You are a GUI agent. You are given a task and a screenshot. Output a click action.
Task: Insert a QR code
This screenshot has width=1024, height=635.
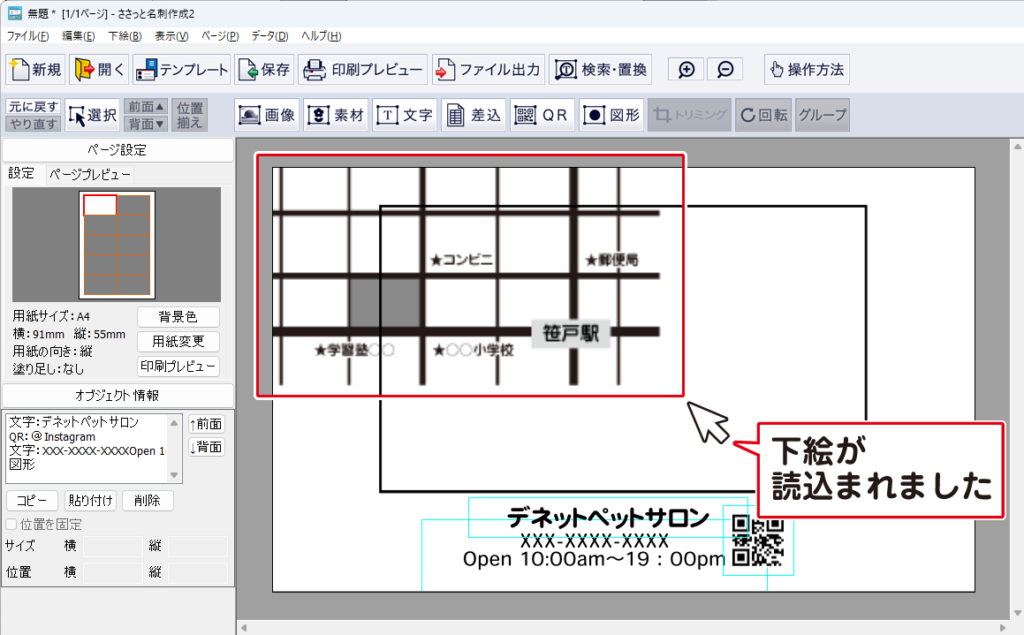tap(542, 115)
